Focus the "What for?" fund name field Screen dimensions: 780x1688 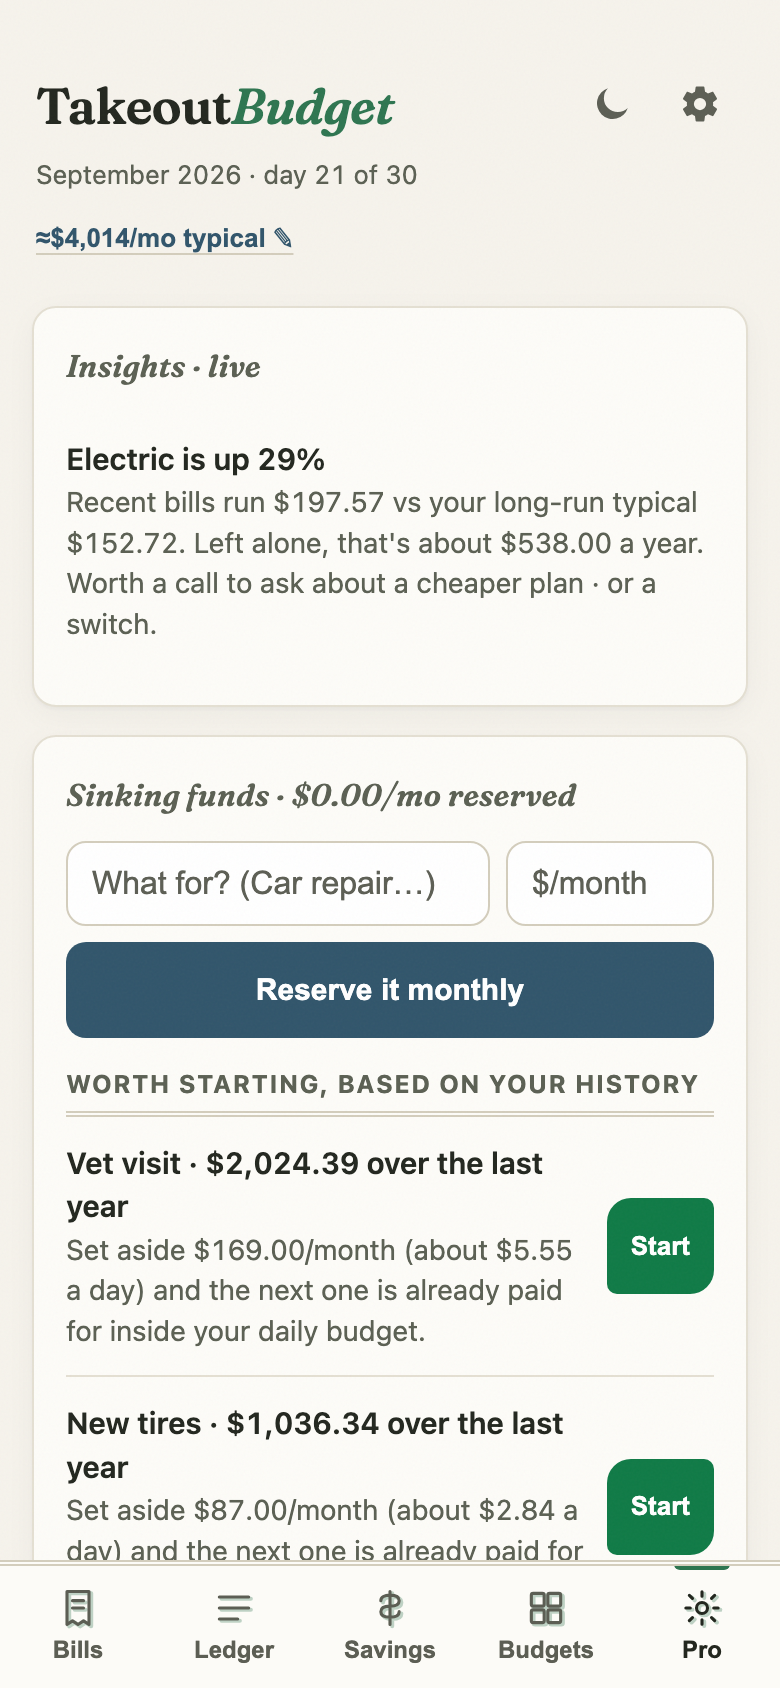pos(278,883)
